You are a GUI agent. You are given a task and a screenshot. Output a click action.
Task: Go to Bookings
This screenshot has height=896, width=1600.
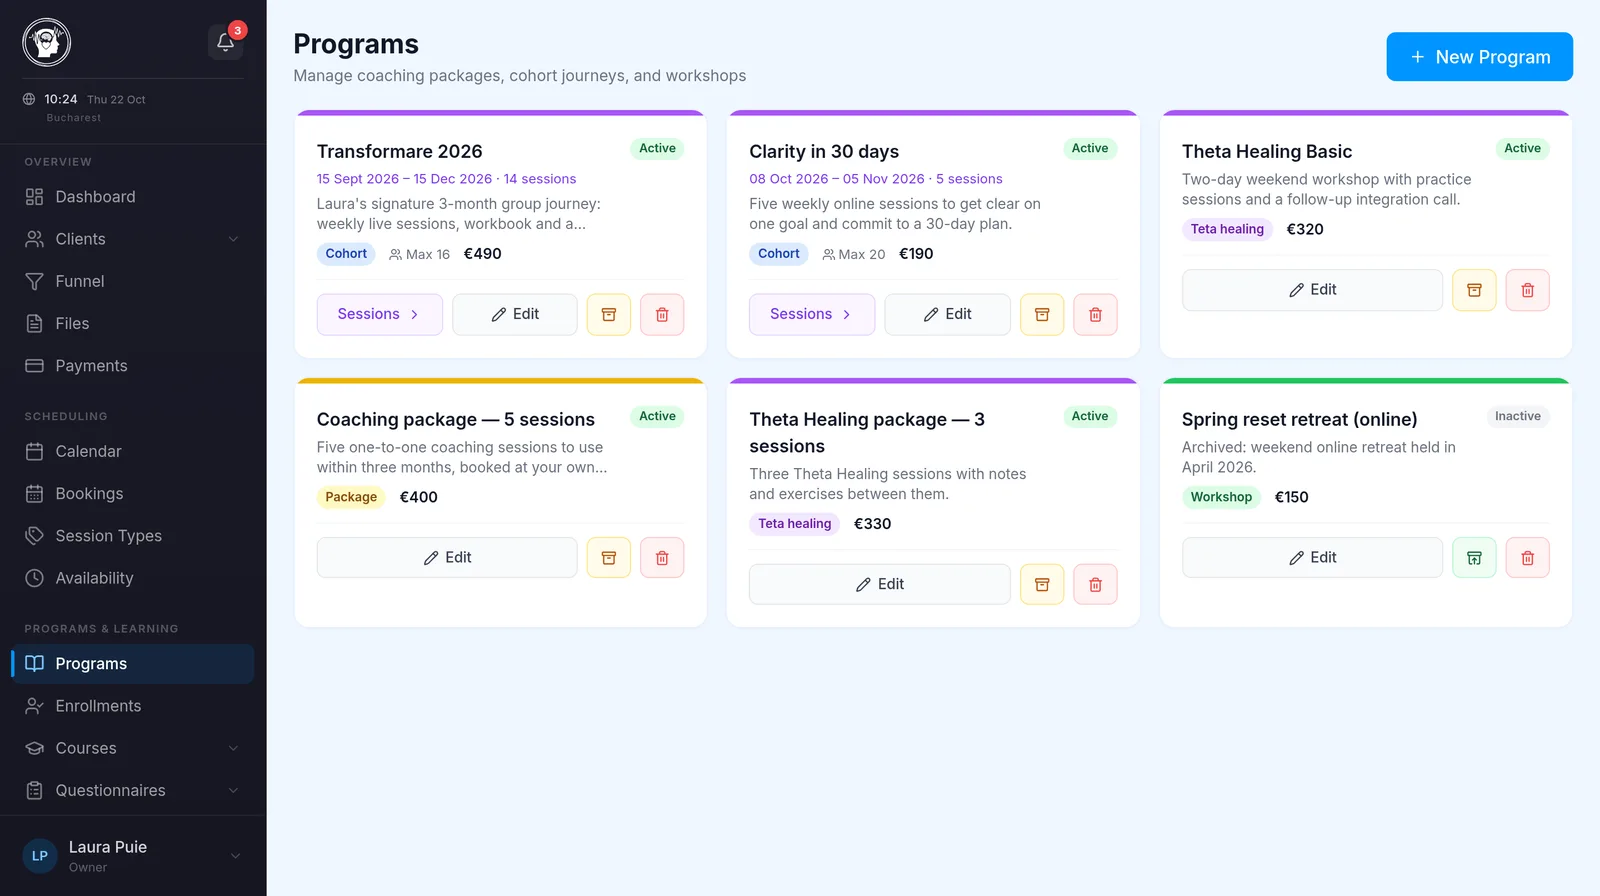133,494
